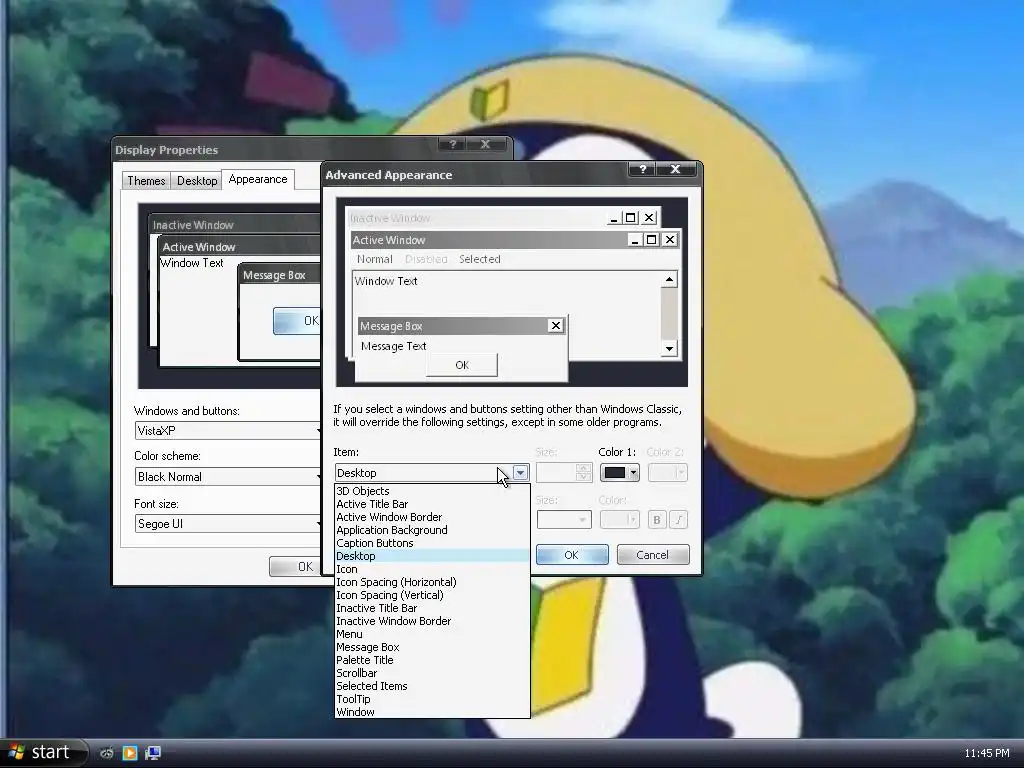1024x768 pixels.
Task: Select highlighted Desktop list entry
Action: [x=432, y=556]
